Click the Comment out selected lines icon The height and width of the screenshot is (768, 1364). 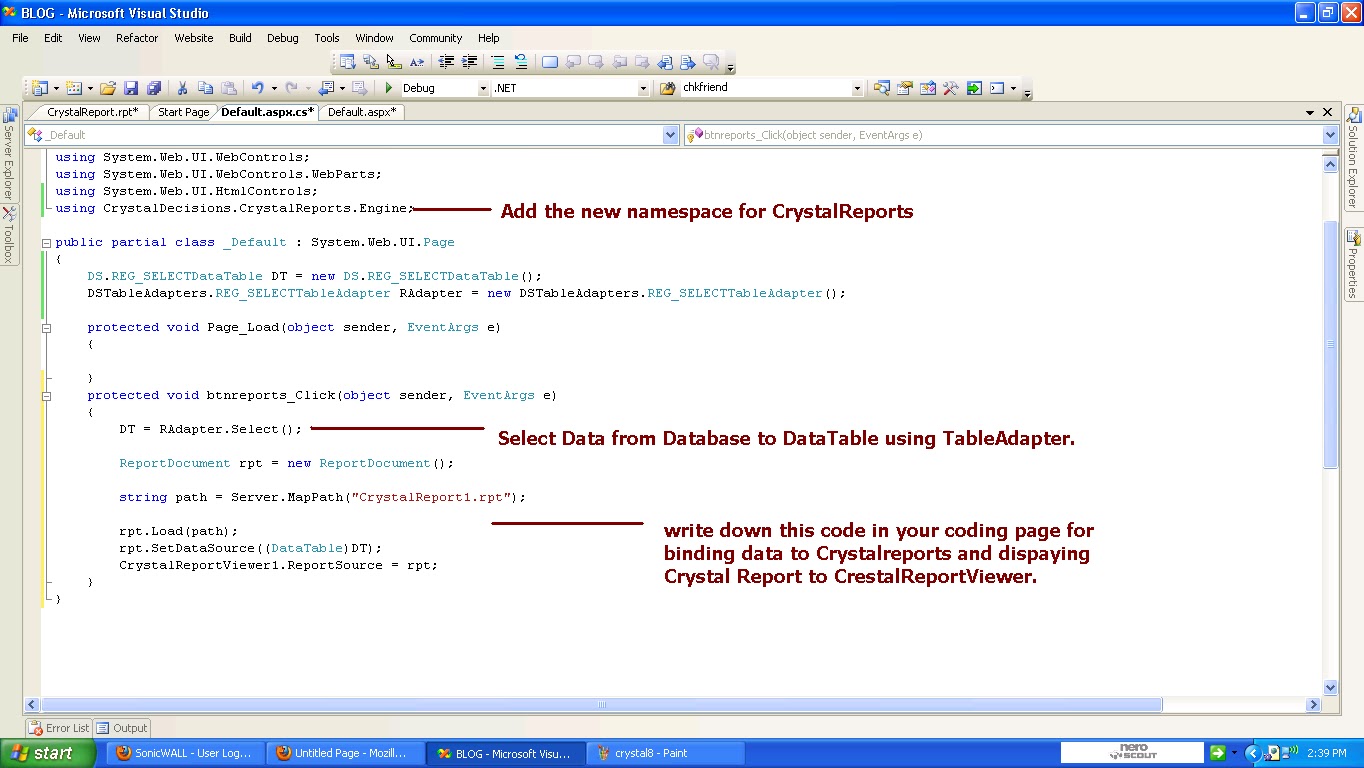pos(498,62)
